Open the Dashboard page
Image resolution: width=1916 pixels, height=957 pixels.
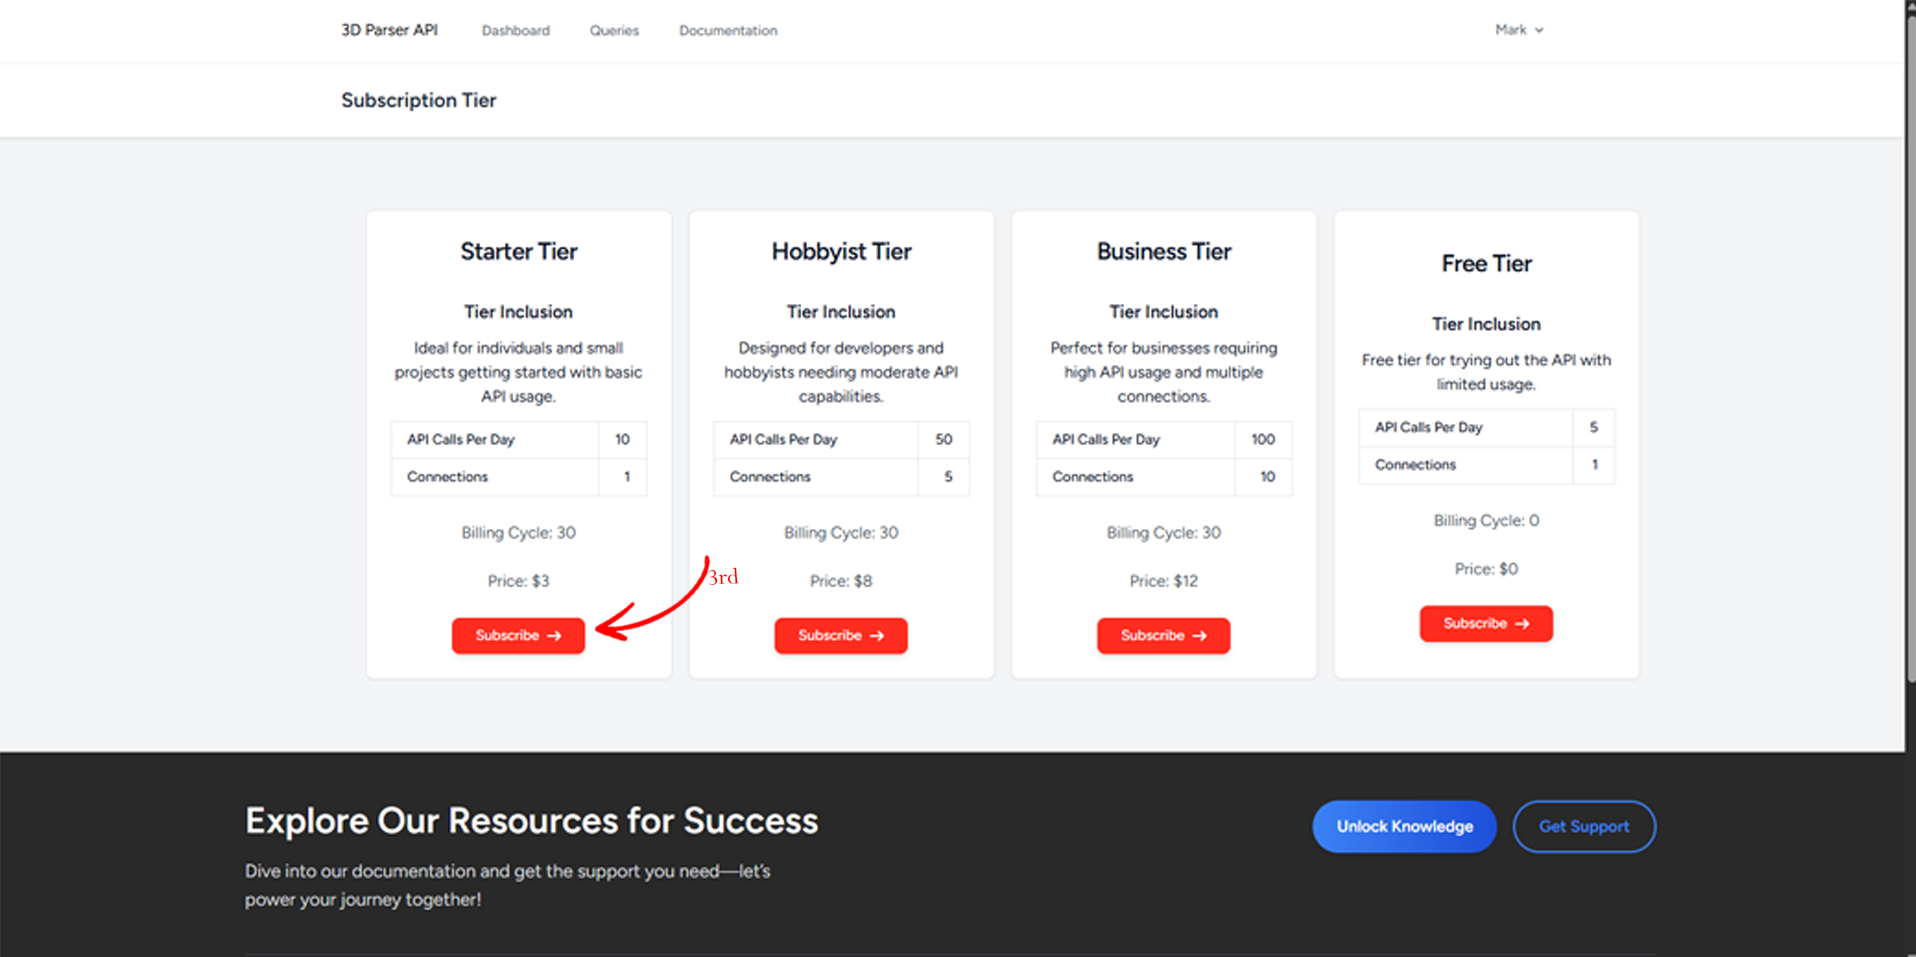[515, 31]
